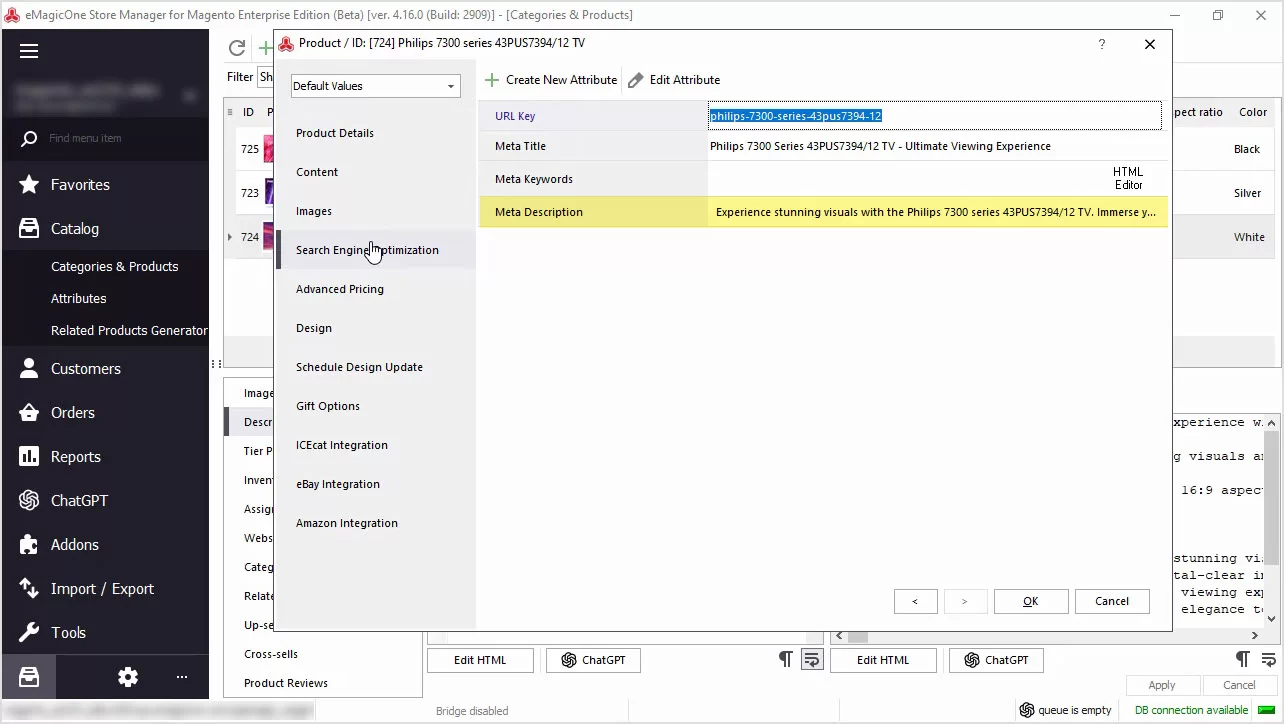Click the pencil icon for Edit Attribute
The width and height of the screenshot is (1284, 724).
pyautogui.click(x=635, y=80)
